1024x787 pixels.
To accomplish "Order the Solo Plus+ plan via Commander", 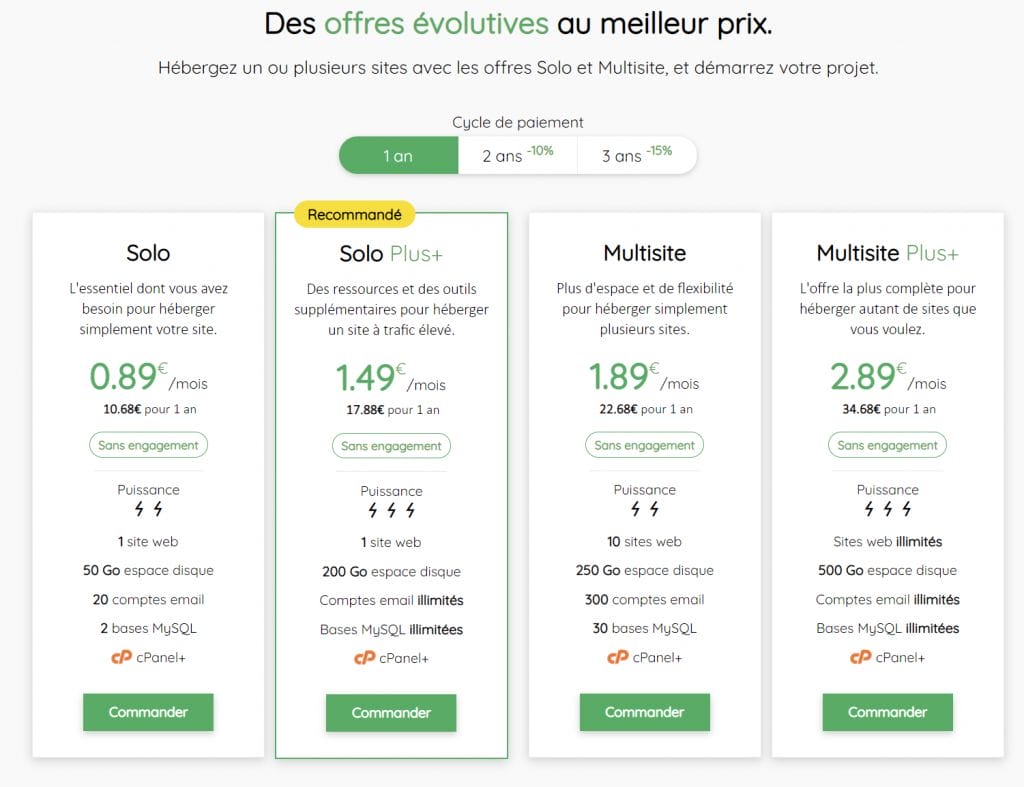I will (391, 713).
